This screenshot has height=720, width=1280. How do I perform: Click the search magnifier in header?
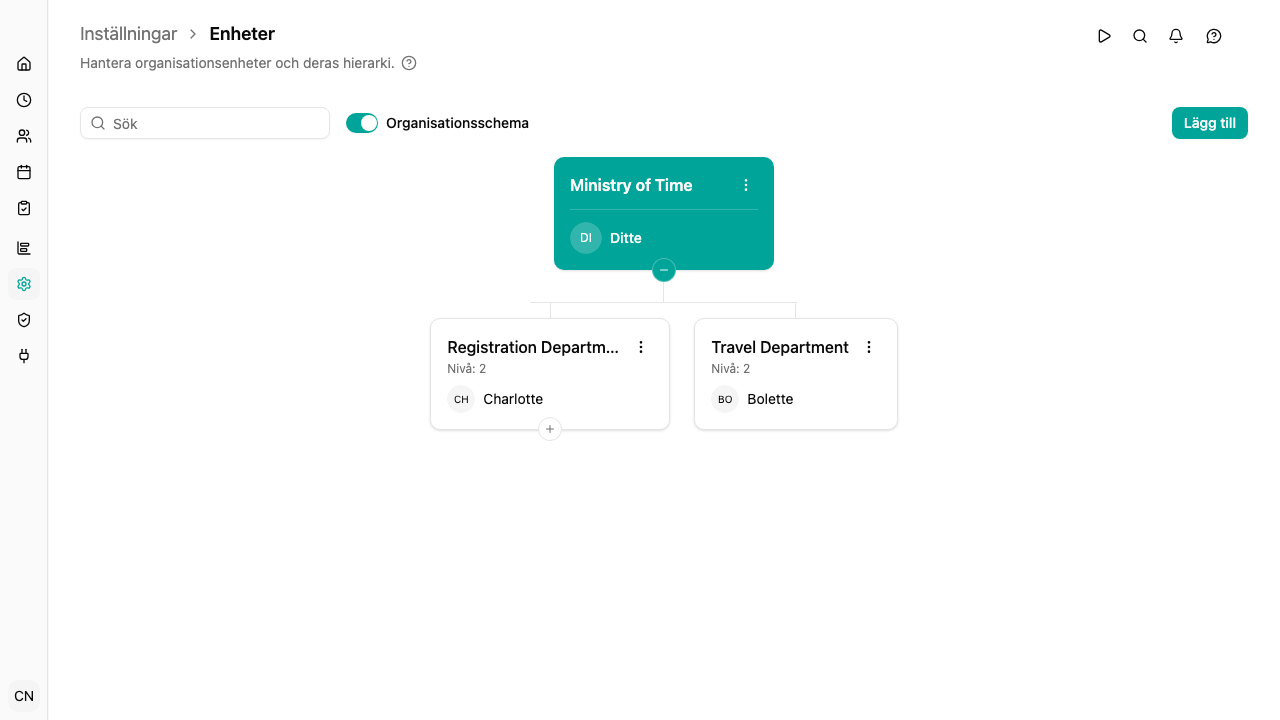pyautogui.click(x=1140, y=36)
